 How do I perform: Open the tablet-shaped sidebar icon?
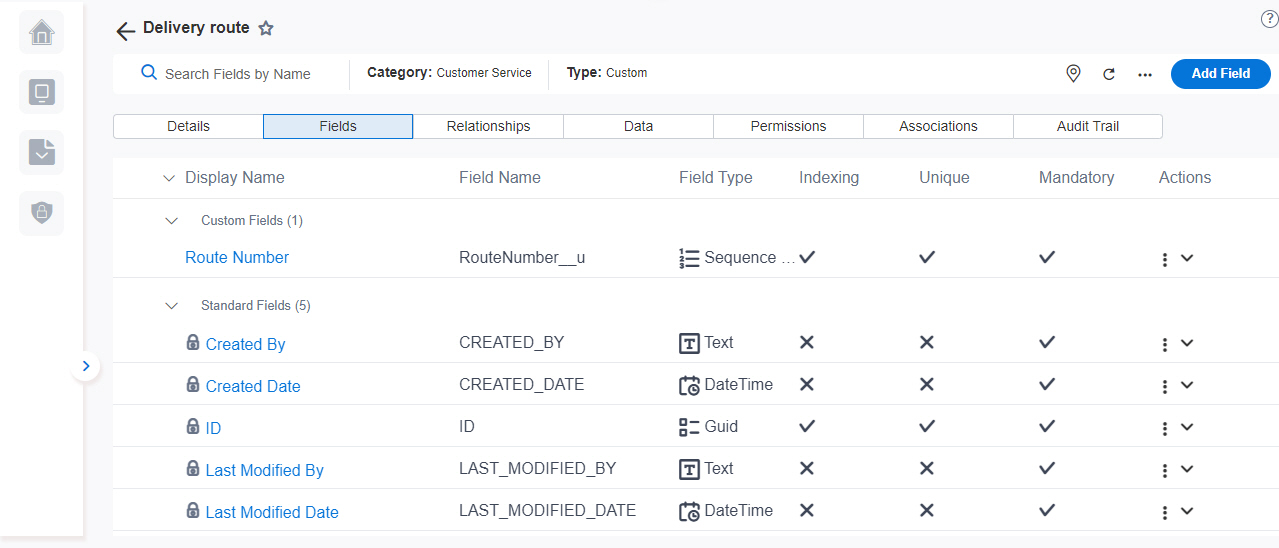(42, 93)
